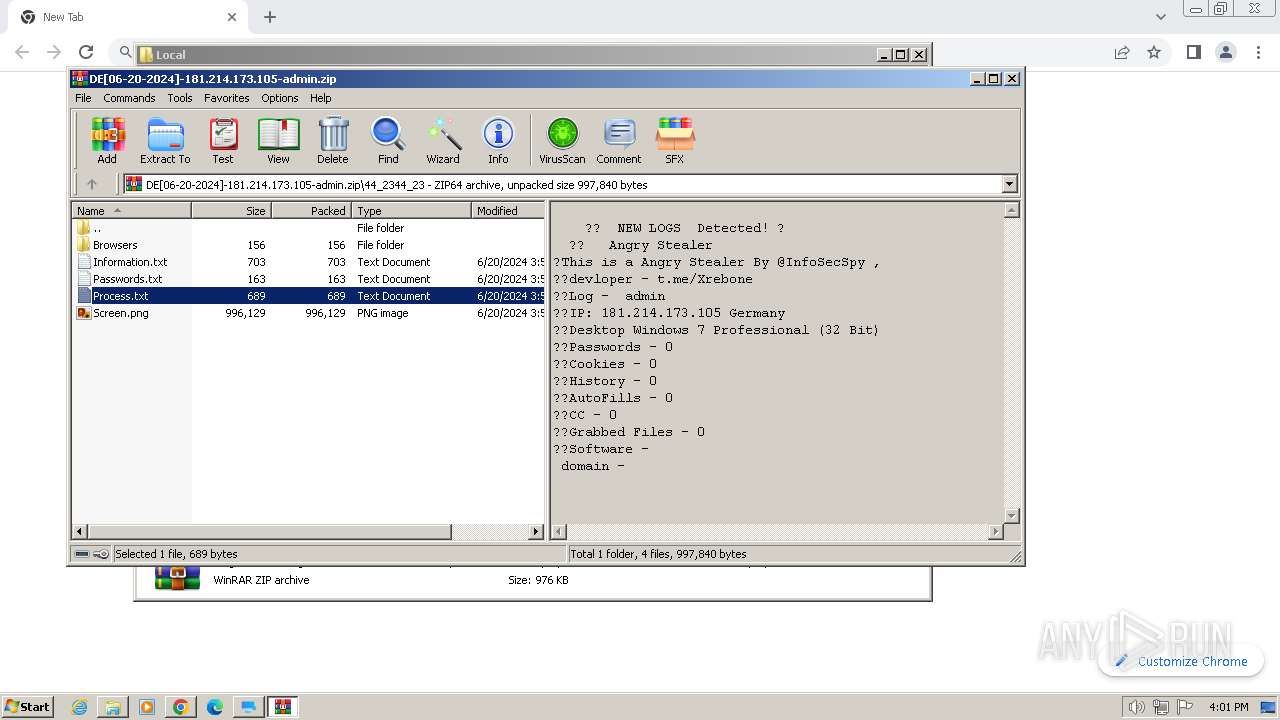Open new Chrome tab plus button
This screenshot has height=720, width=1280.
pyautogui.click(x=270, y=17)
